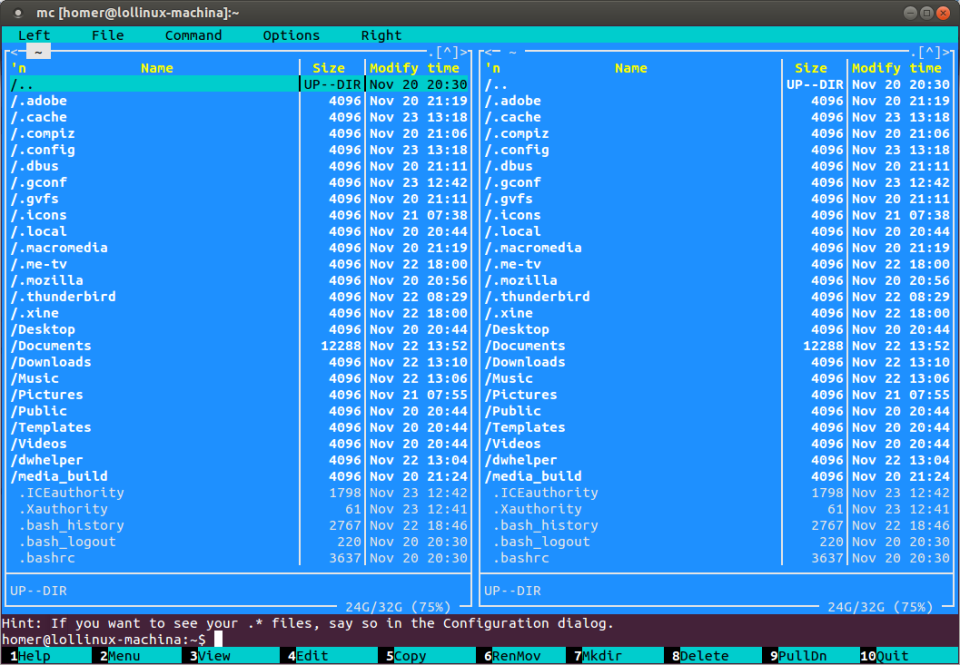
Task: Open the Options menu
Action: 291,36
